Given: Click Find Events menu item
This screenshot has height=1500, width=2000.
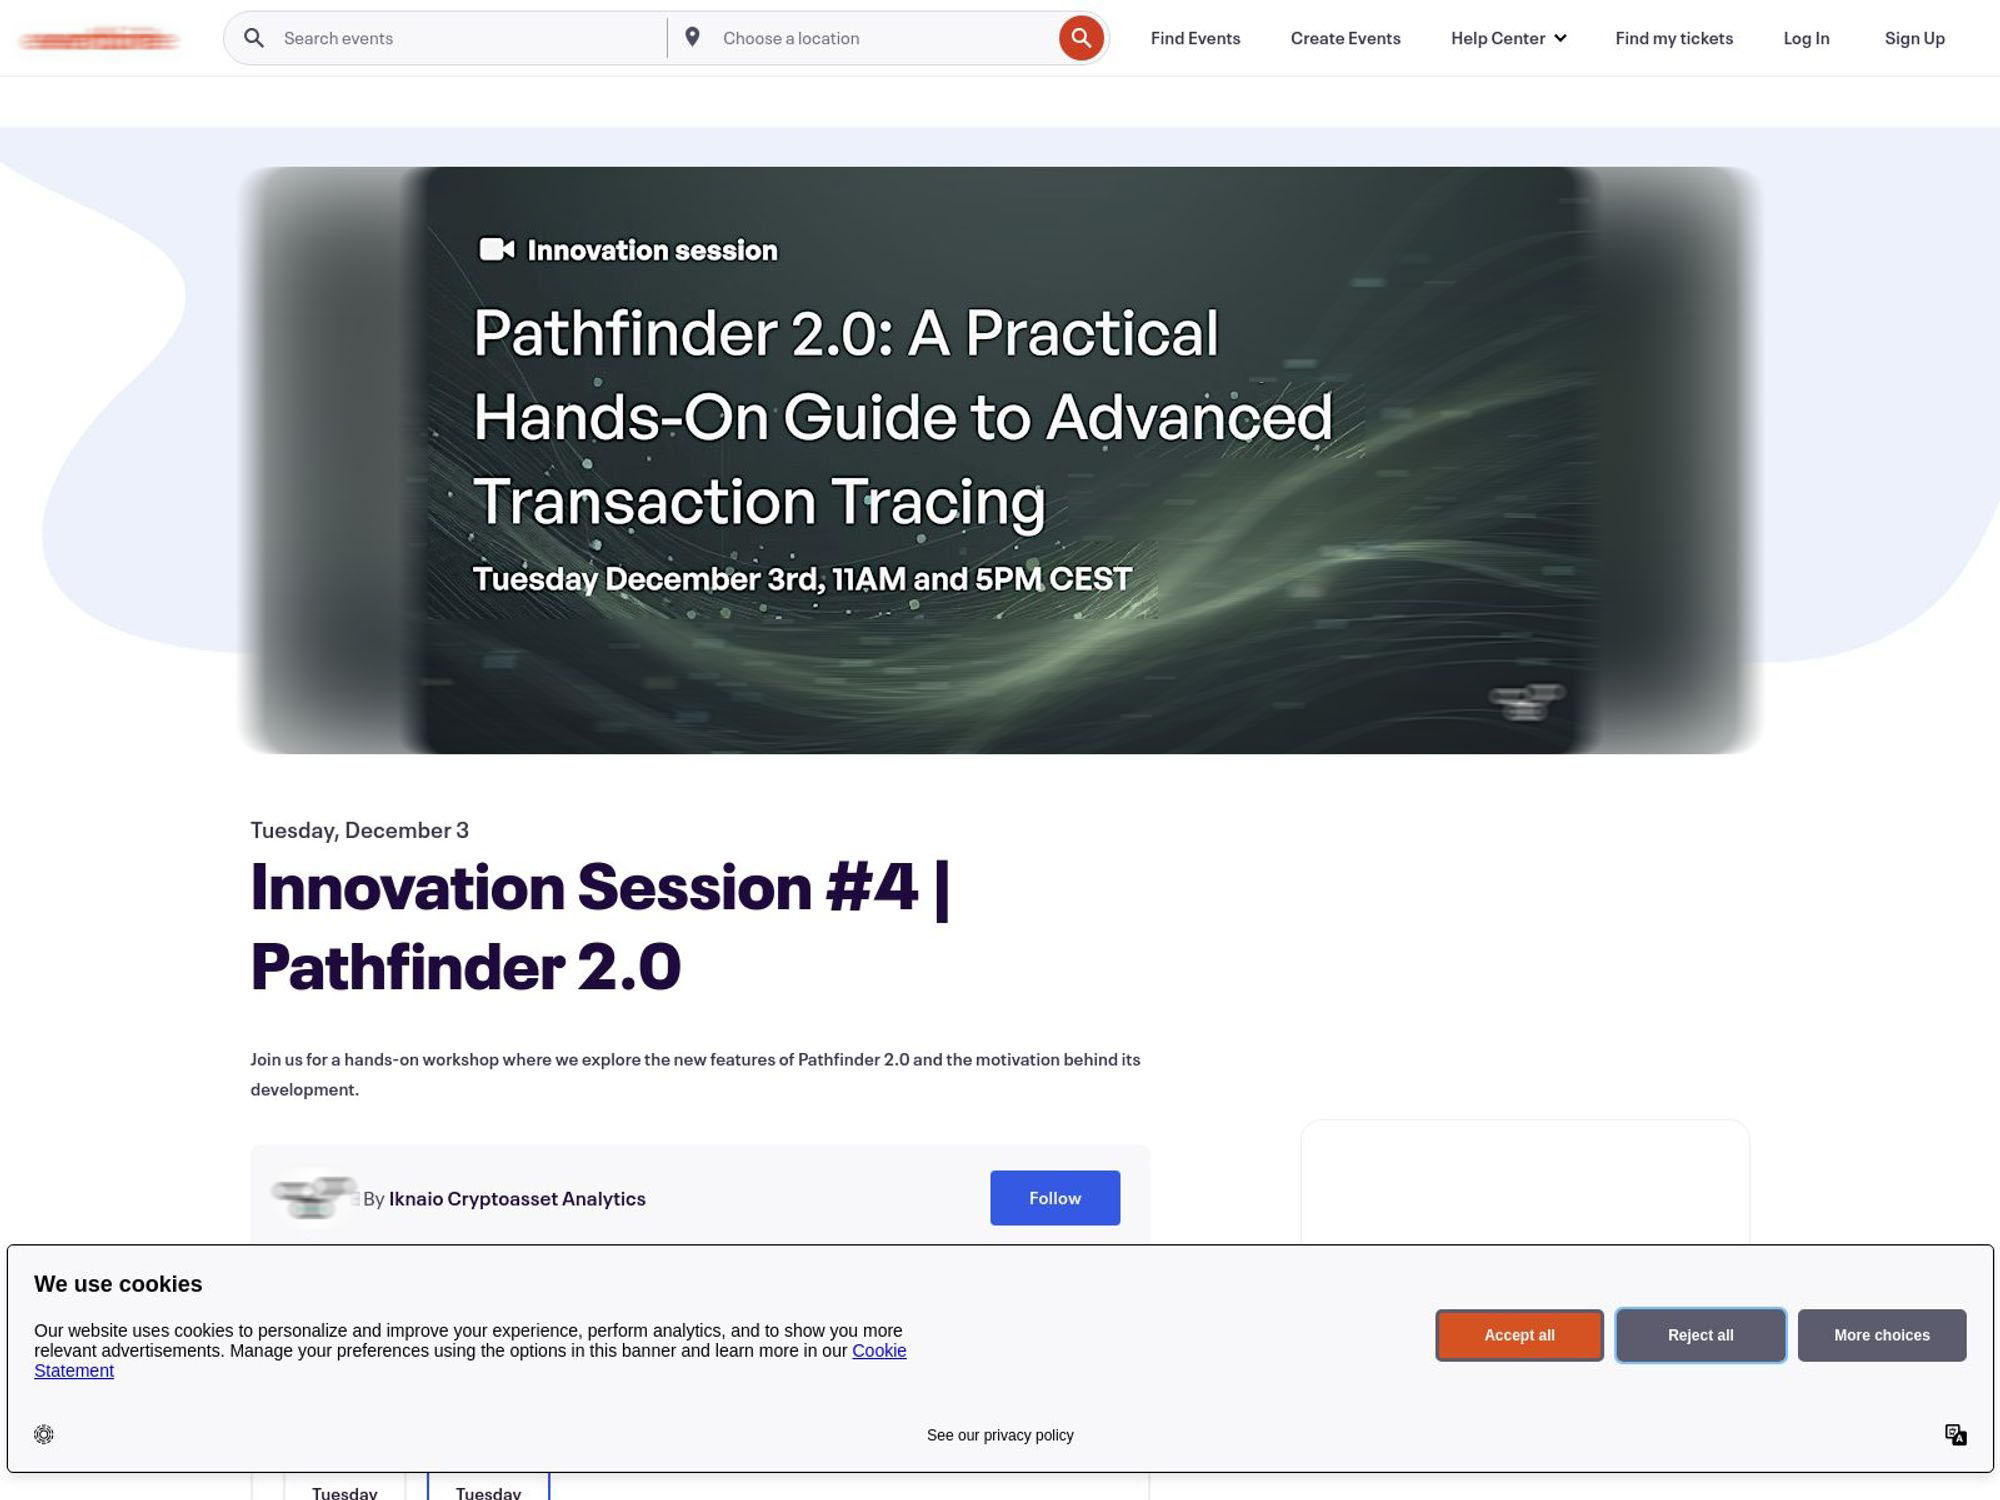Looking at the screenshot, I should (x=1195, y=38).
